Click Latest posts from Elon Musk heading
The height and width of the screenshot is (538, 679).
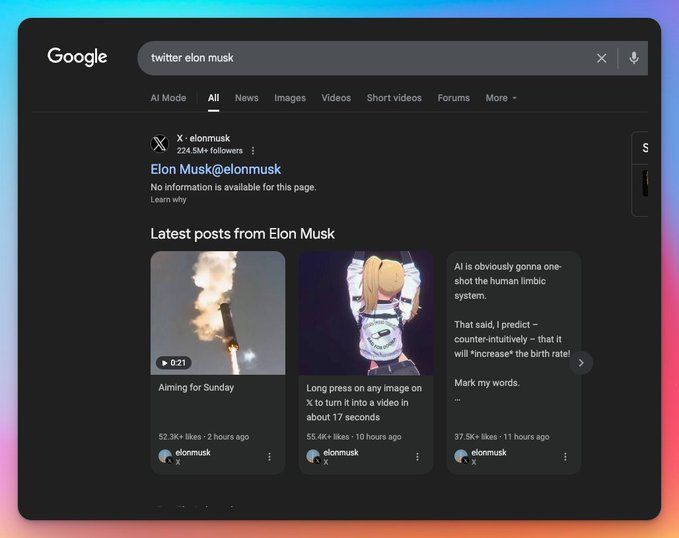pyautogui.click(x=242, y=234)
